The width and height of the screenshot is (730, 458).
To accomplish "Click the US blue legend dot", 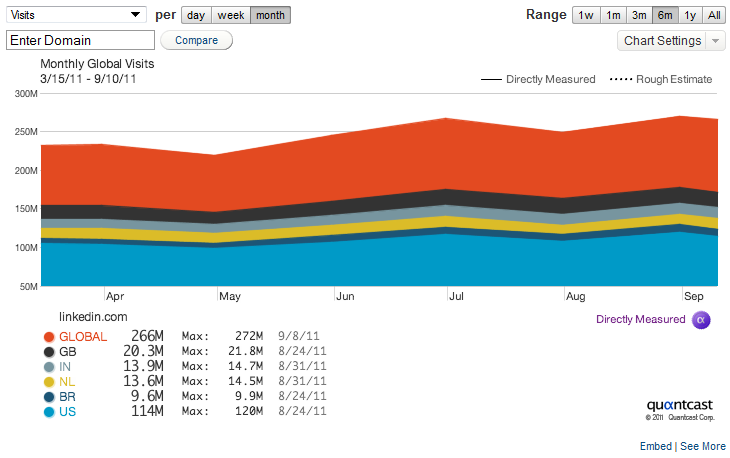I will pyautogui.click(x=49, y=412).
